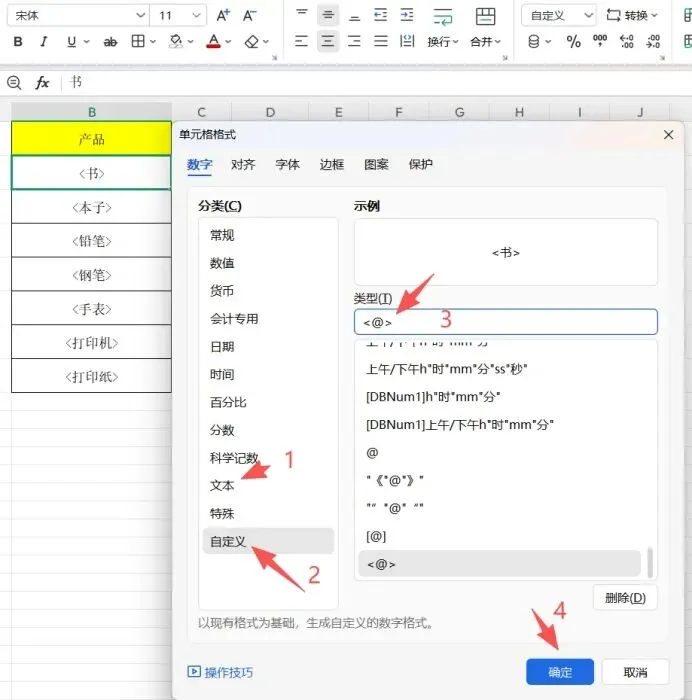Decrease font size with A- icon
692x700 pixels.
[x=250, y=16]
